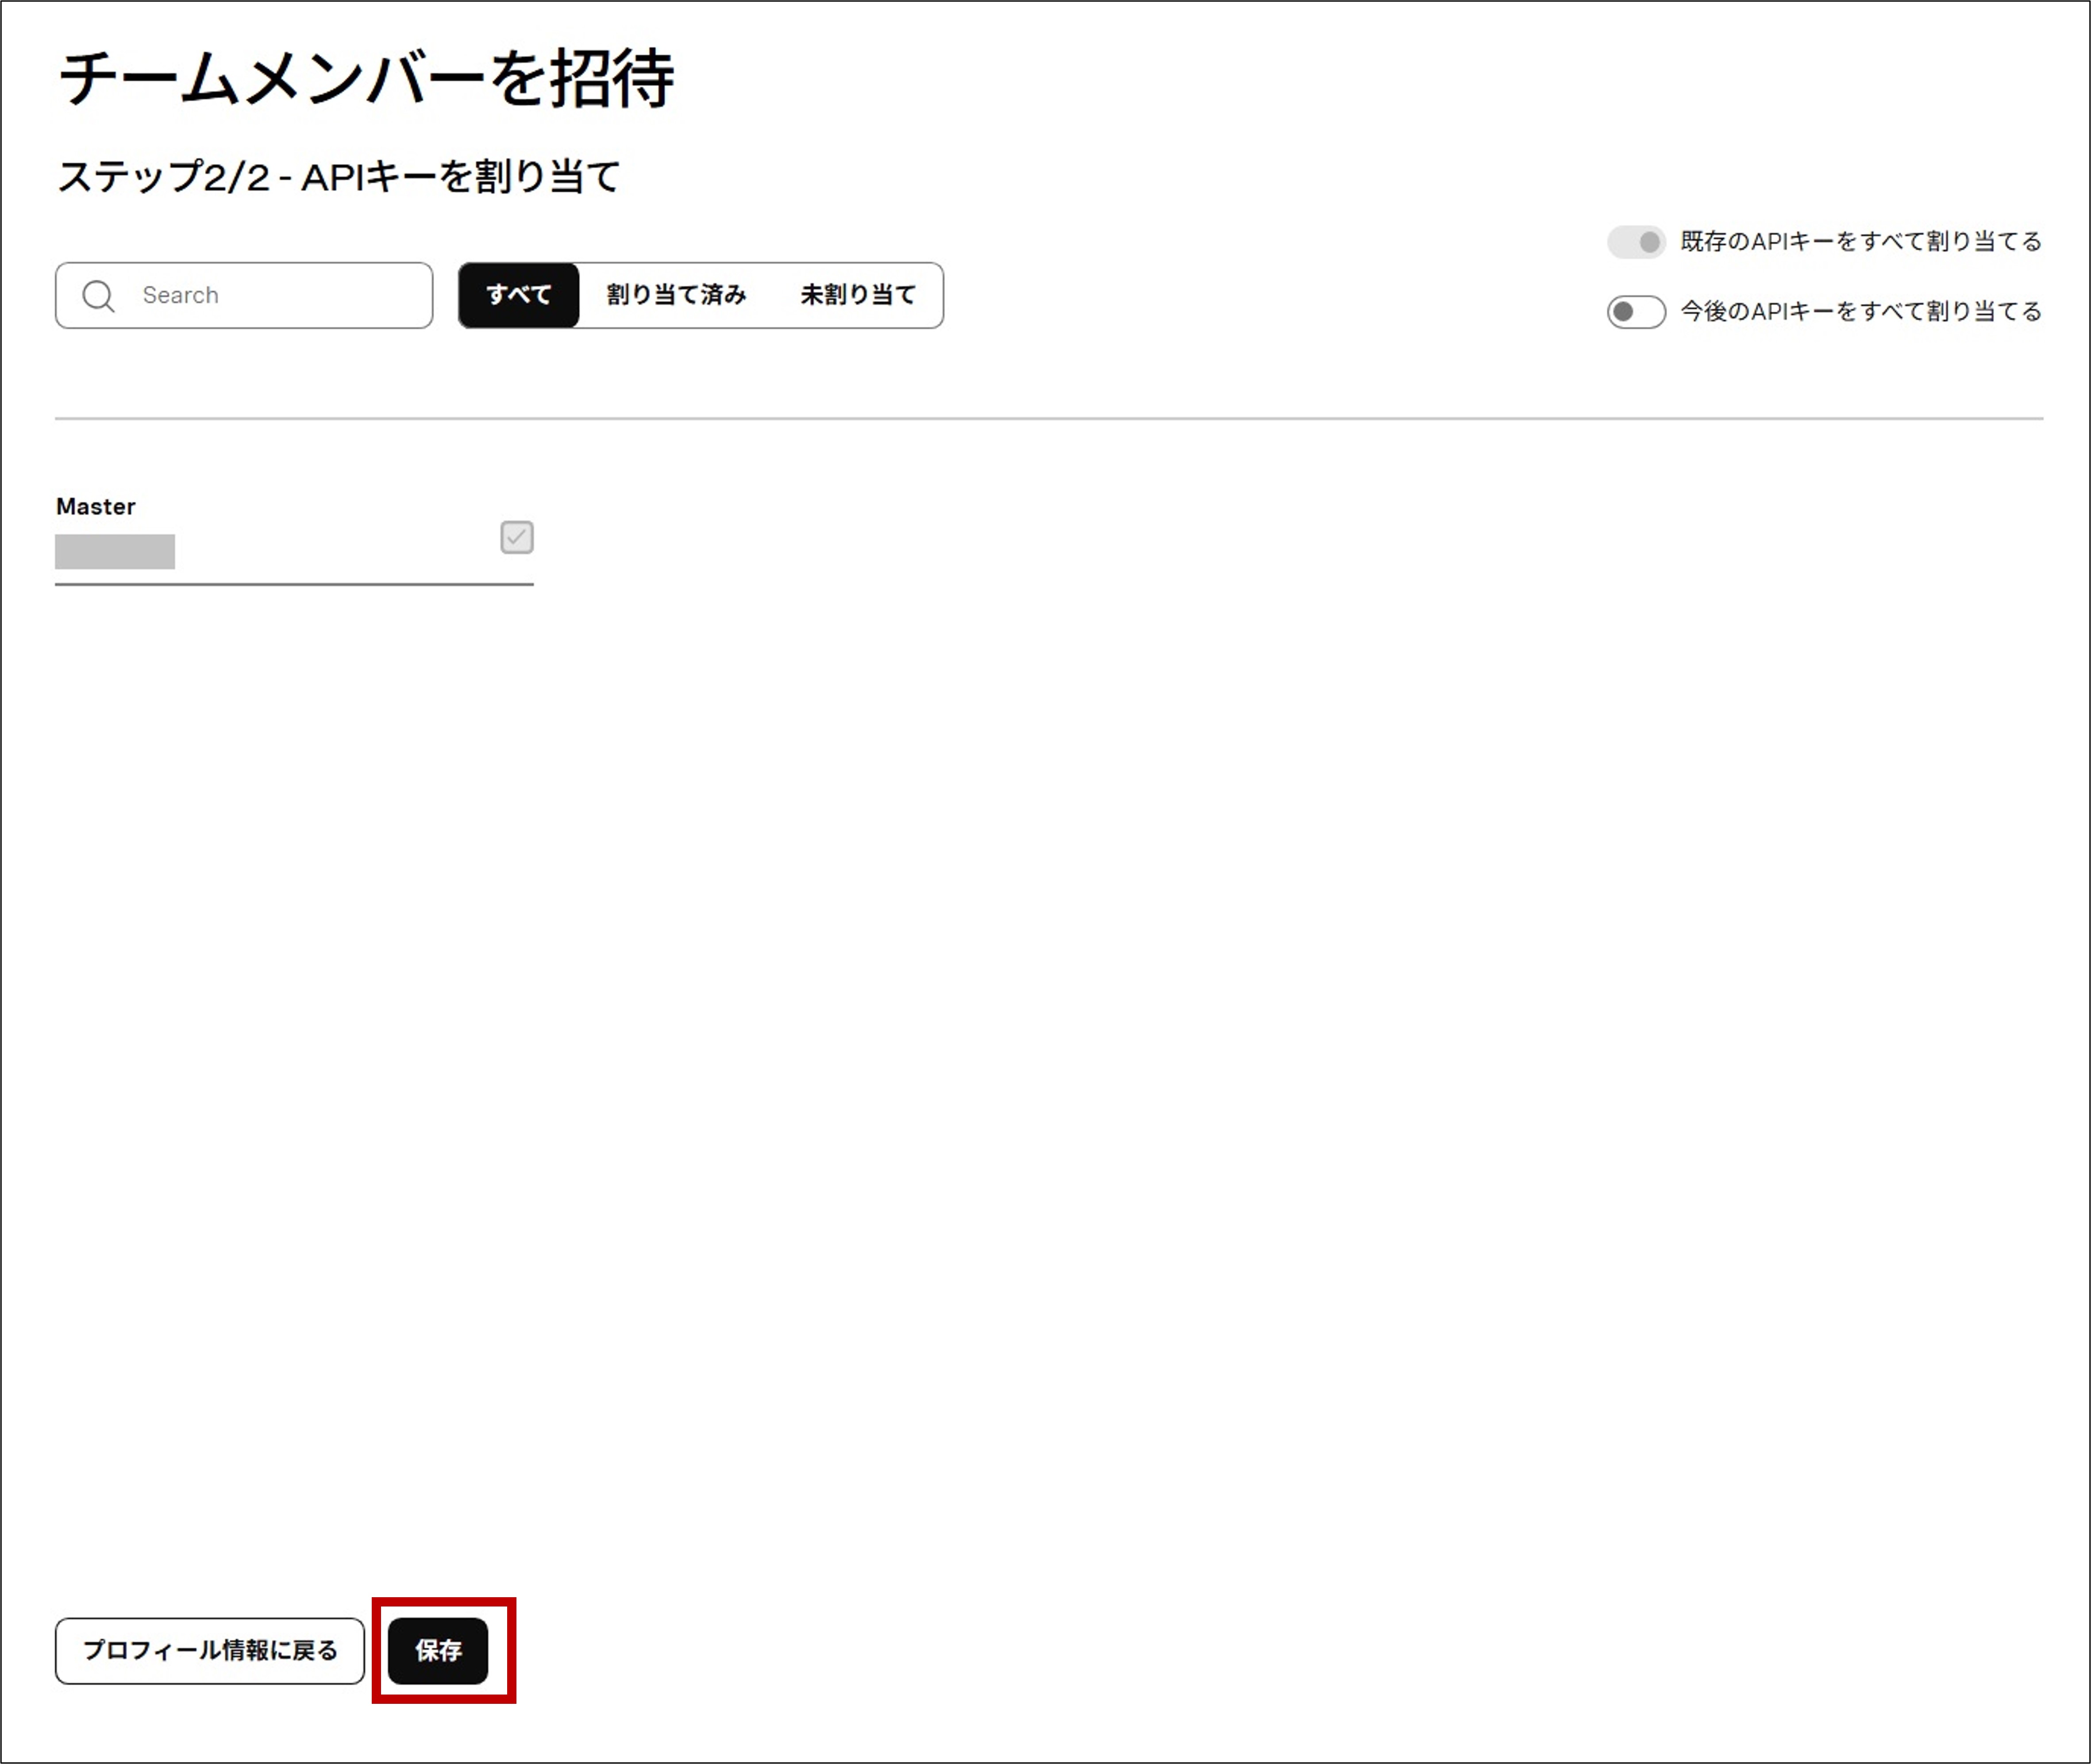Switch to 割り当て済み filter tab
The image size is (2091, 1764).
pyautogui.click(x=676, y=296)
